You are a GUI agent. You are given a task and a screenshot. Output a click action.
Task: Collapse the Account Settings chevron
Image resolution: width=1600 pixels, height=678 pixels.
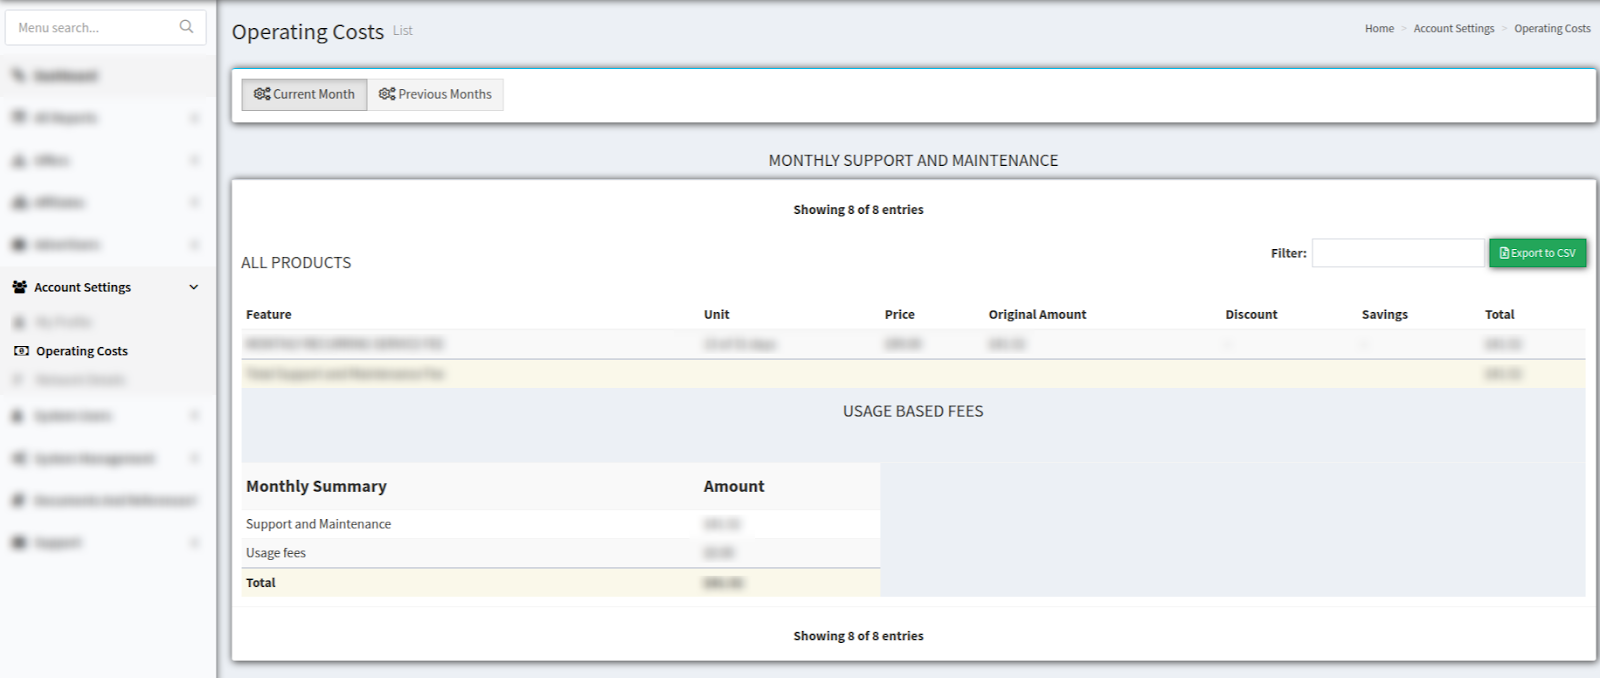(x=194, y=287)
